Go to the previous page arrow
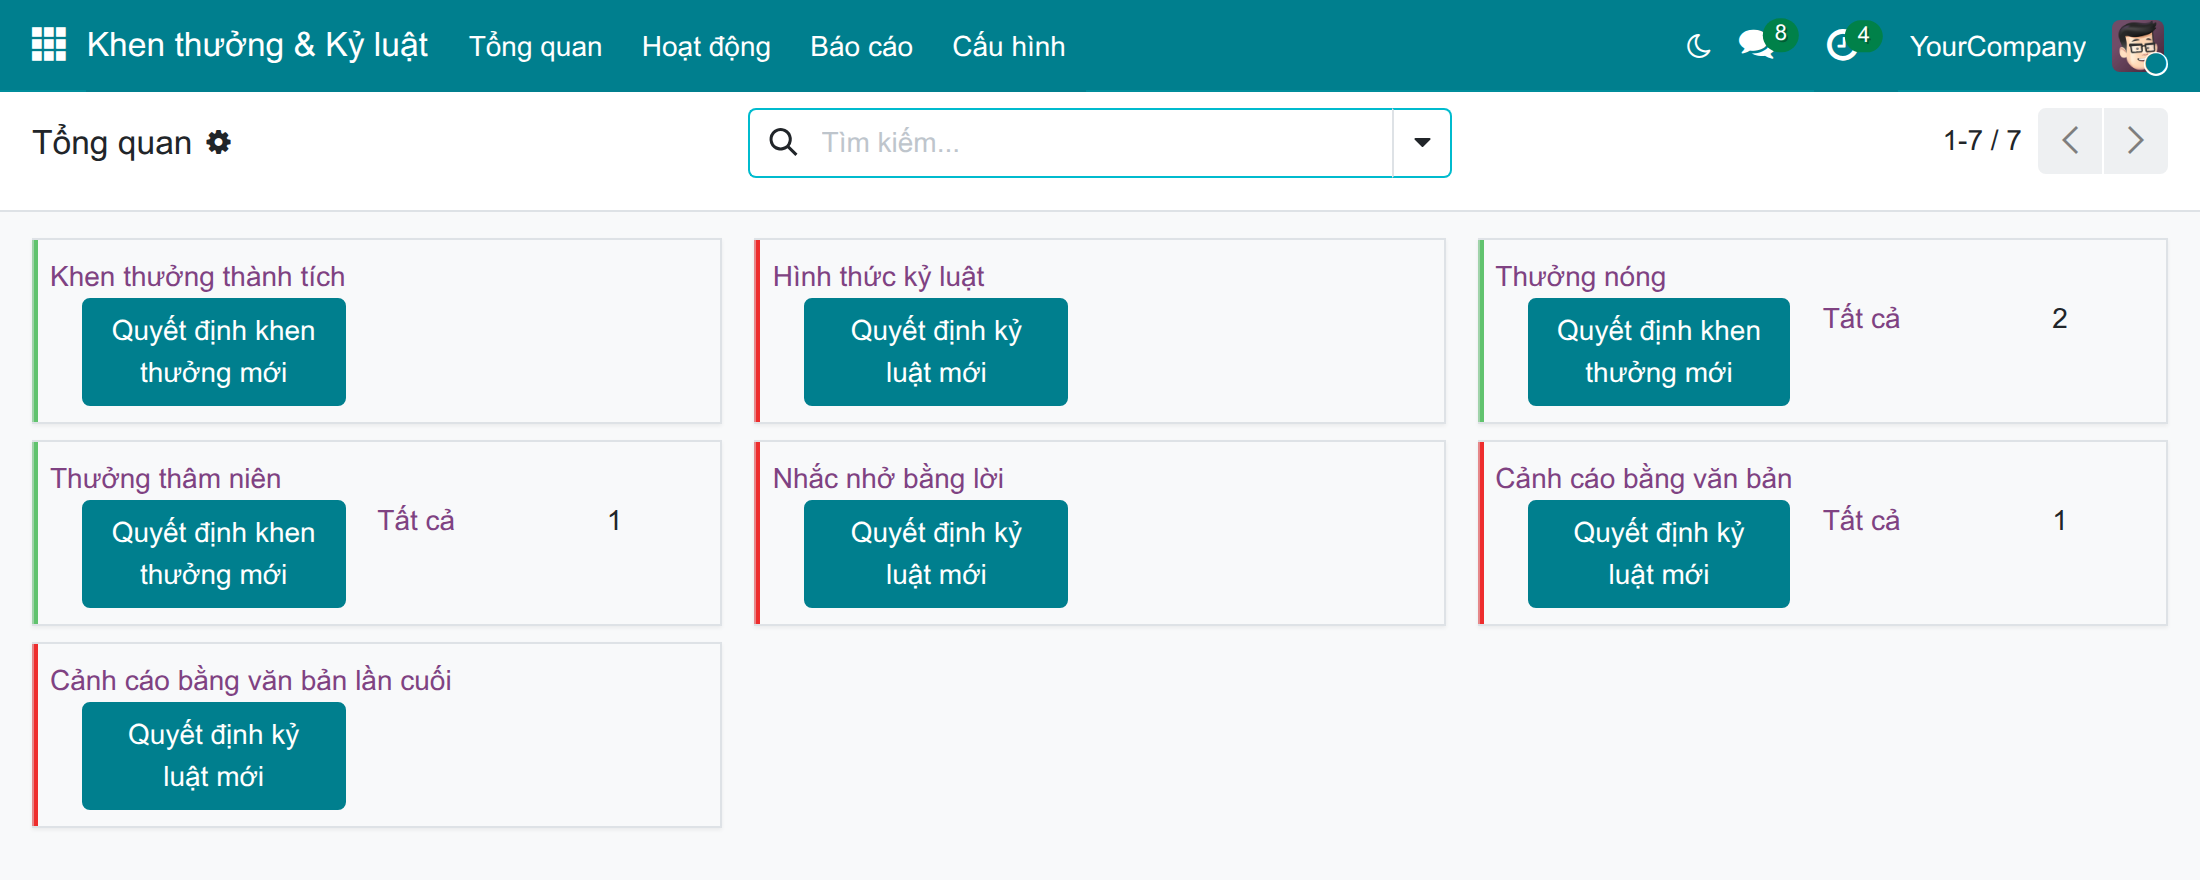The image size is (2200, 880). (x=2070, y=141)
